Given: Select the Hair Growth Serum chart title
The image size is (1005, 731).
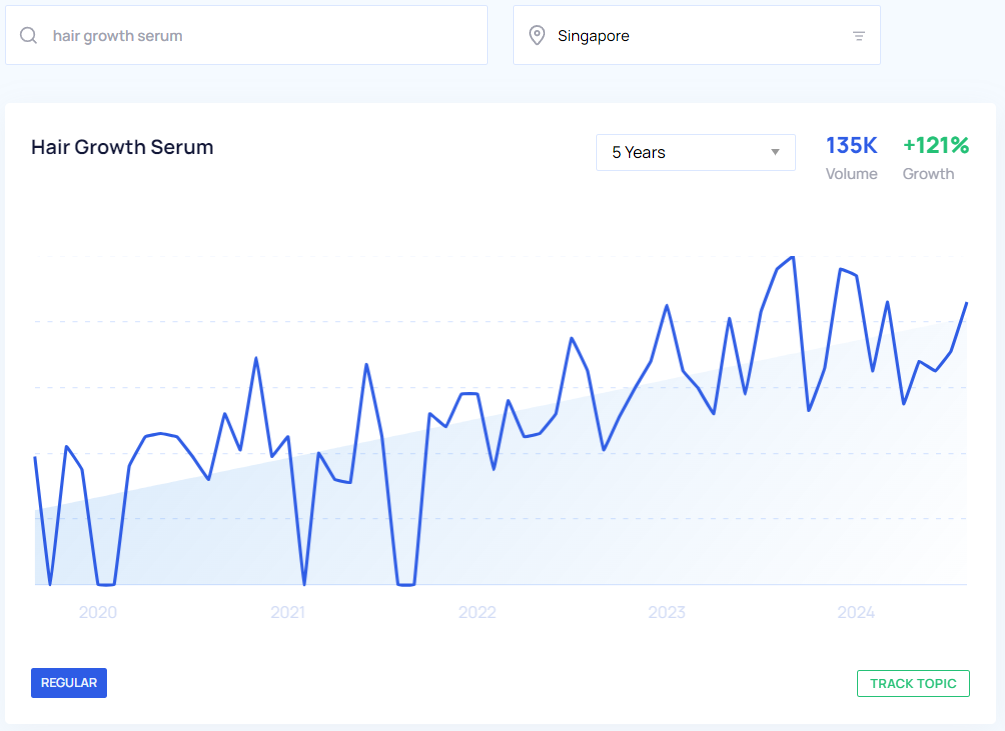Looking at the screenshot, I should coord(122,147).
